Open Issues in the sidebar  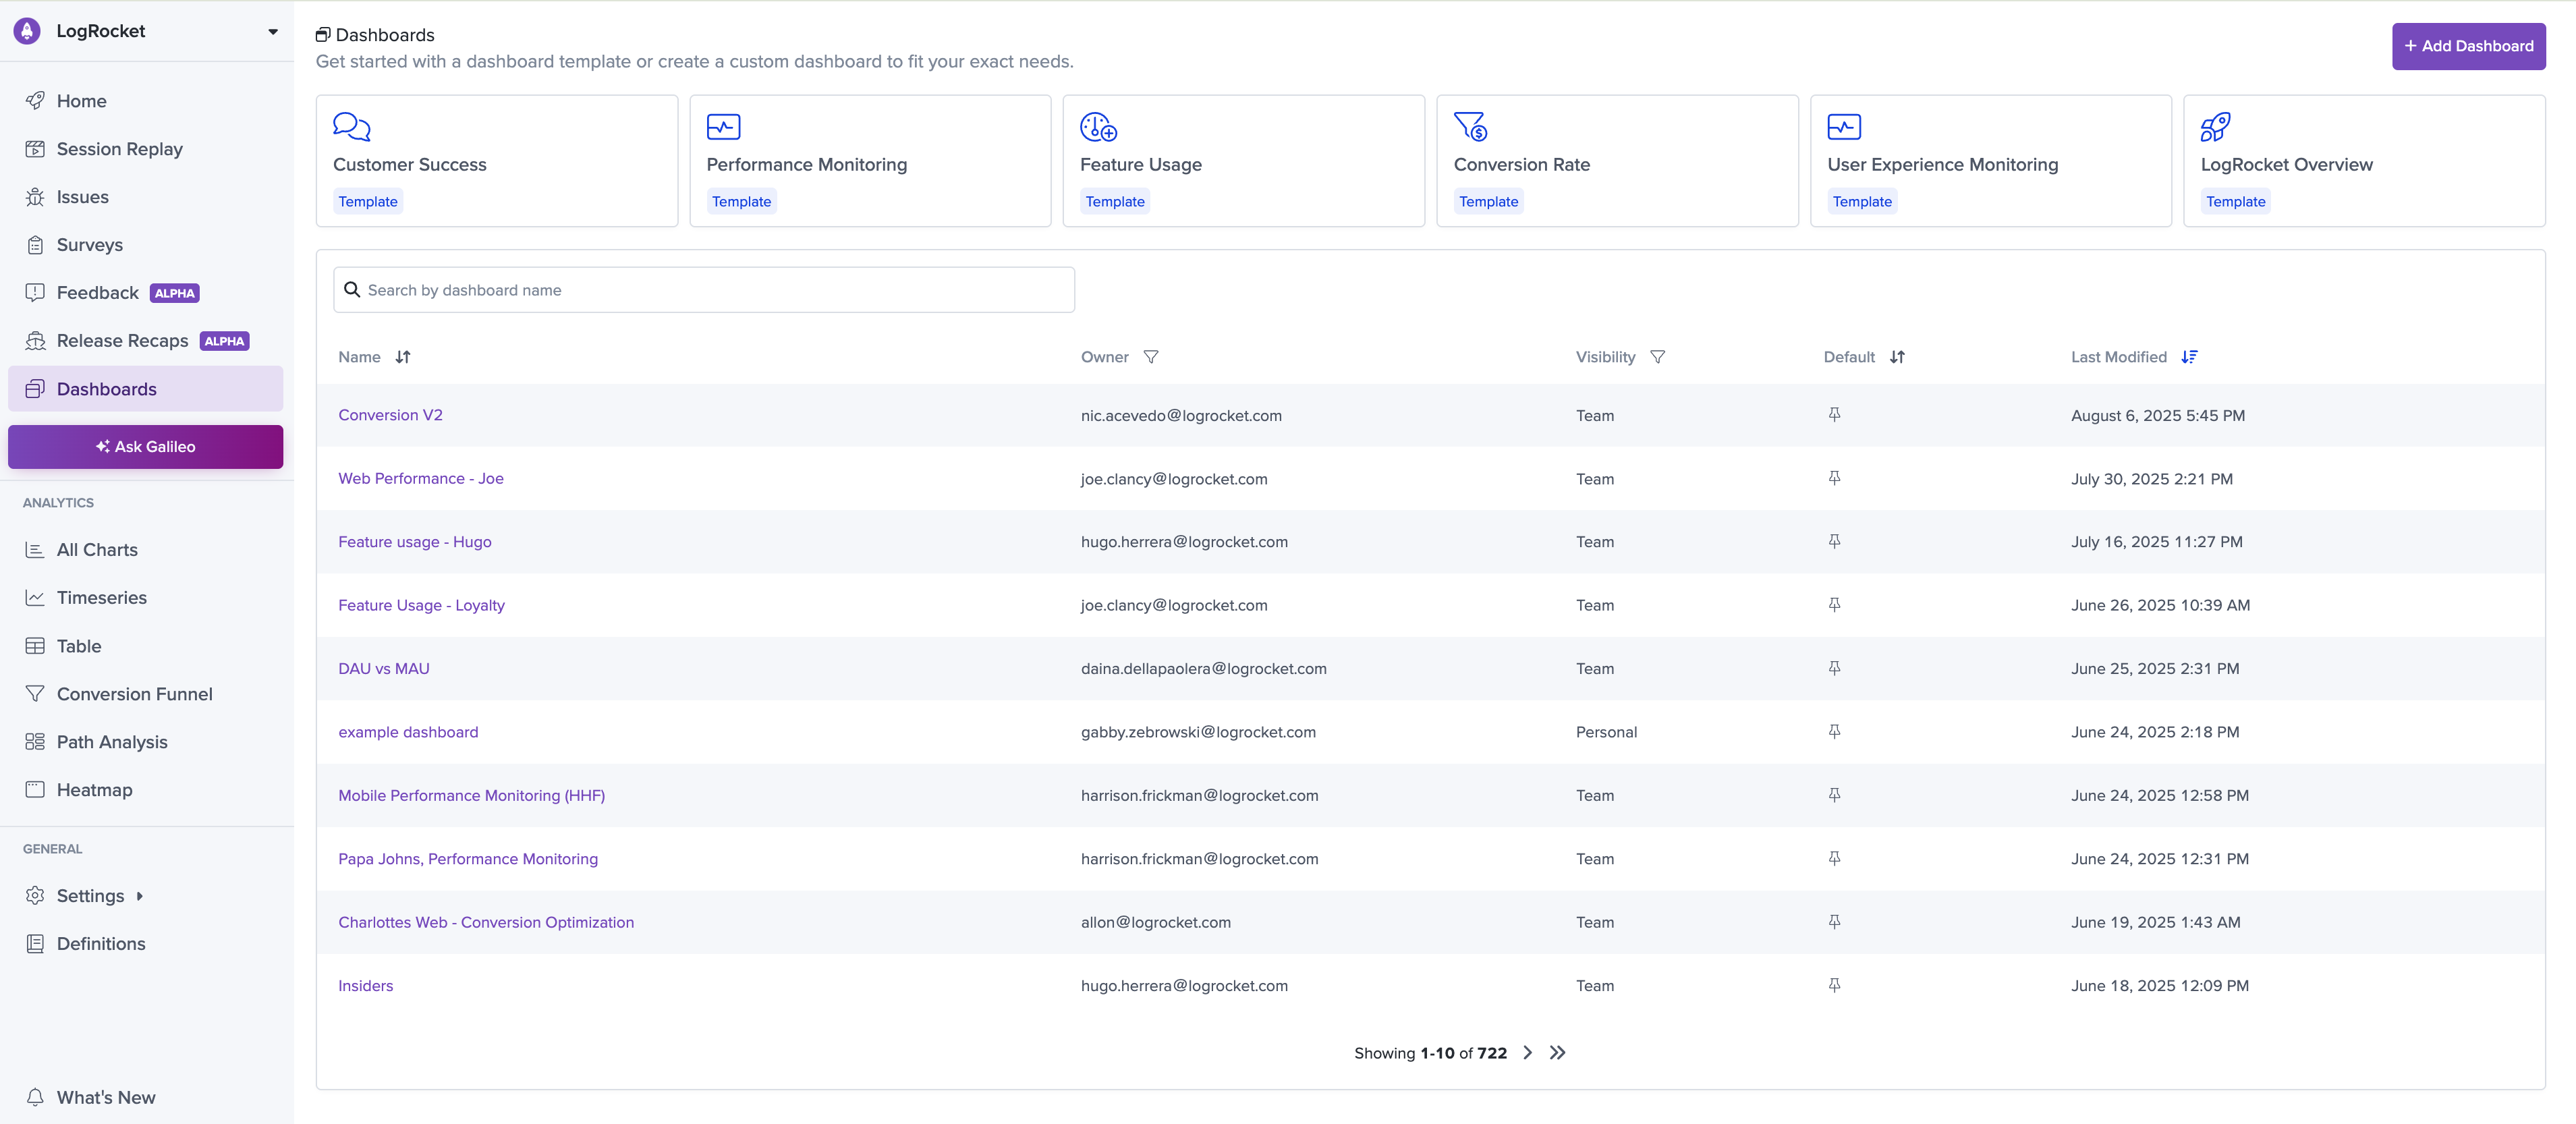(x=82, y=197)
